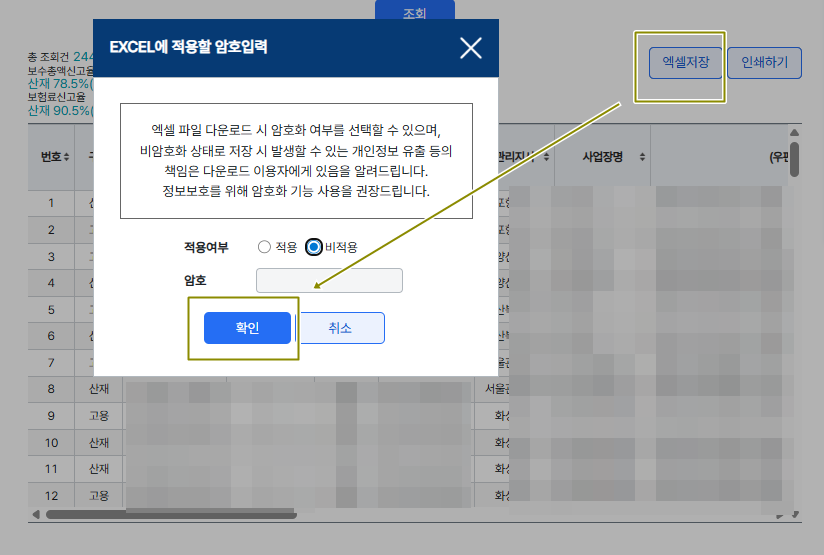Viewport: 824px width, 555px height.
Task: Click the vertical scrollbar thumb of table
Action: coord(795,159)
